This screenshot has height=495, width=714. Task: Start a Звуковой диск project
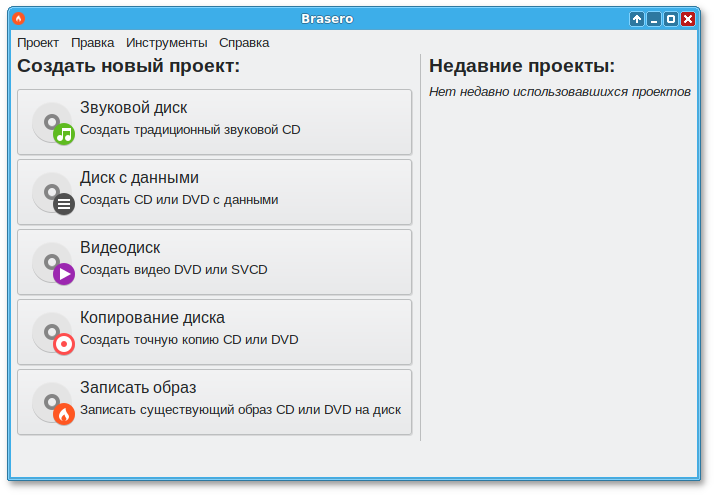(214, 122)
